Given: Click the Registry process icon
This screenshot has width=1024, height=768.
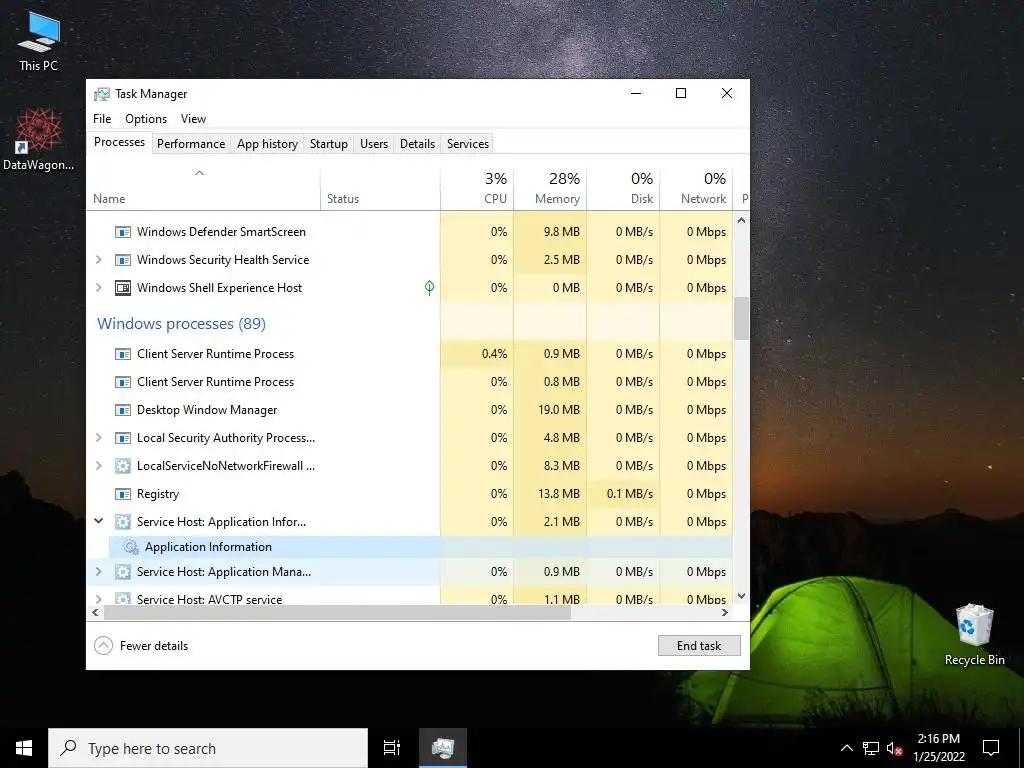Looking at the screenshot, I should [123, 494].
